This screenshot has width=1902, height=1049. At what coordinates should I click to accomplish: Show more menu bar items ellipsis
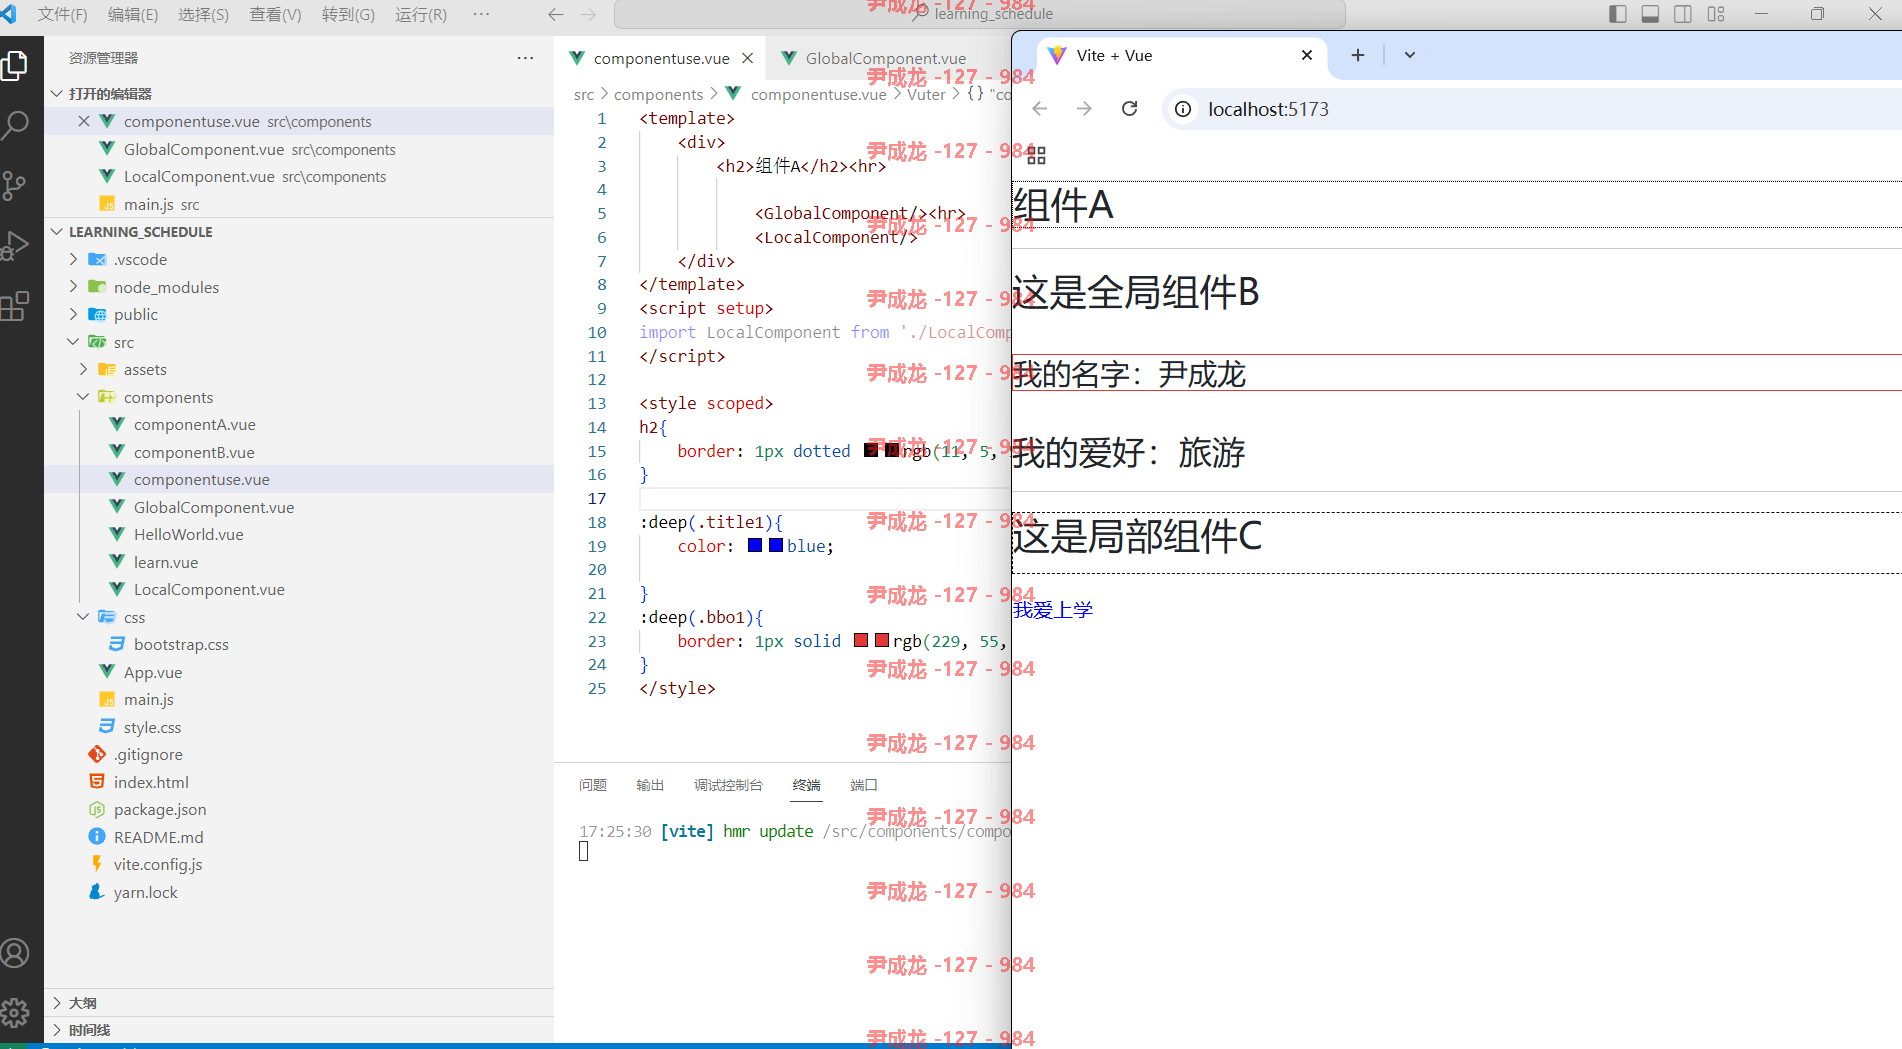click(481, 15)
